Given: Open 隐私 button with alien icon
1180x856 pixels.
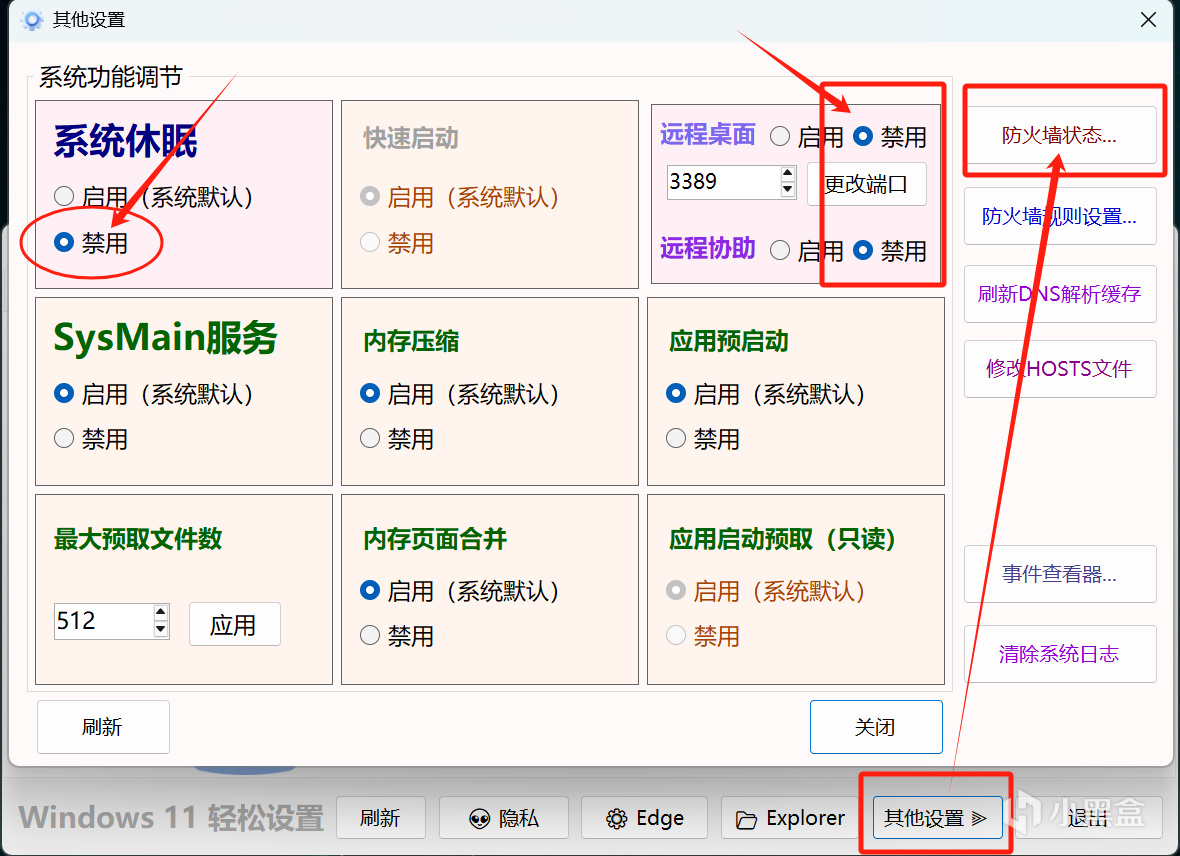Looking at the screenshot, I should click(503, 818).
